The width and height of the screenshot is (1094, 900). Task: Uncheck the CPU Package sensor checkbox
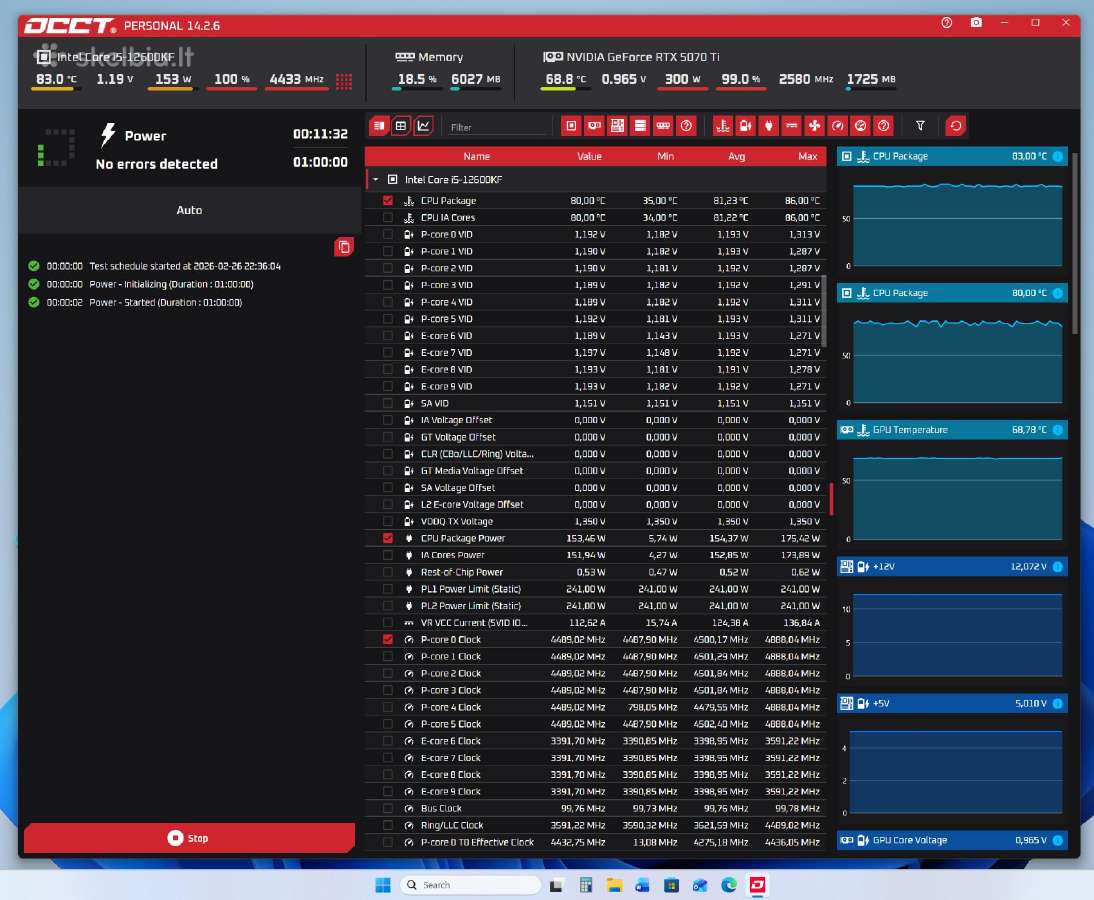[388, 200]
